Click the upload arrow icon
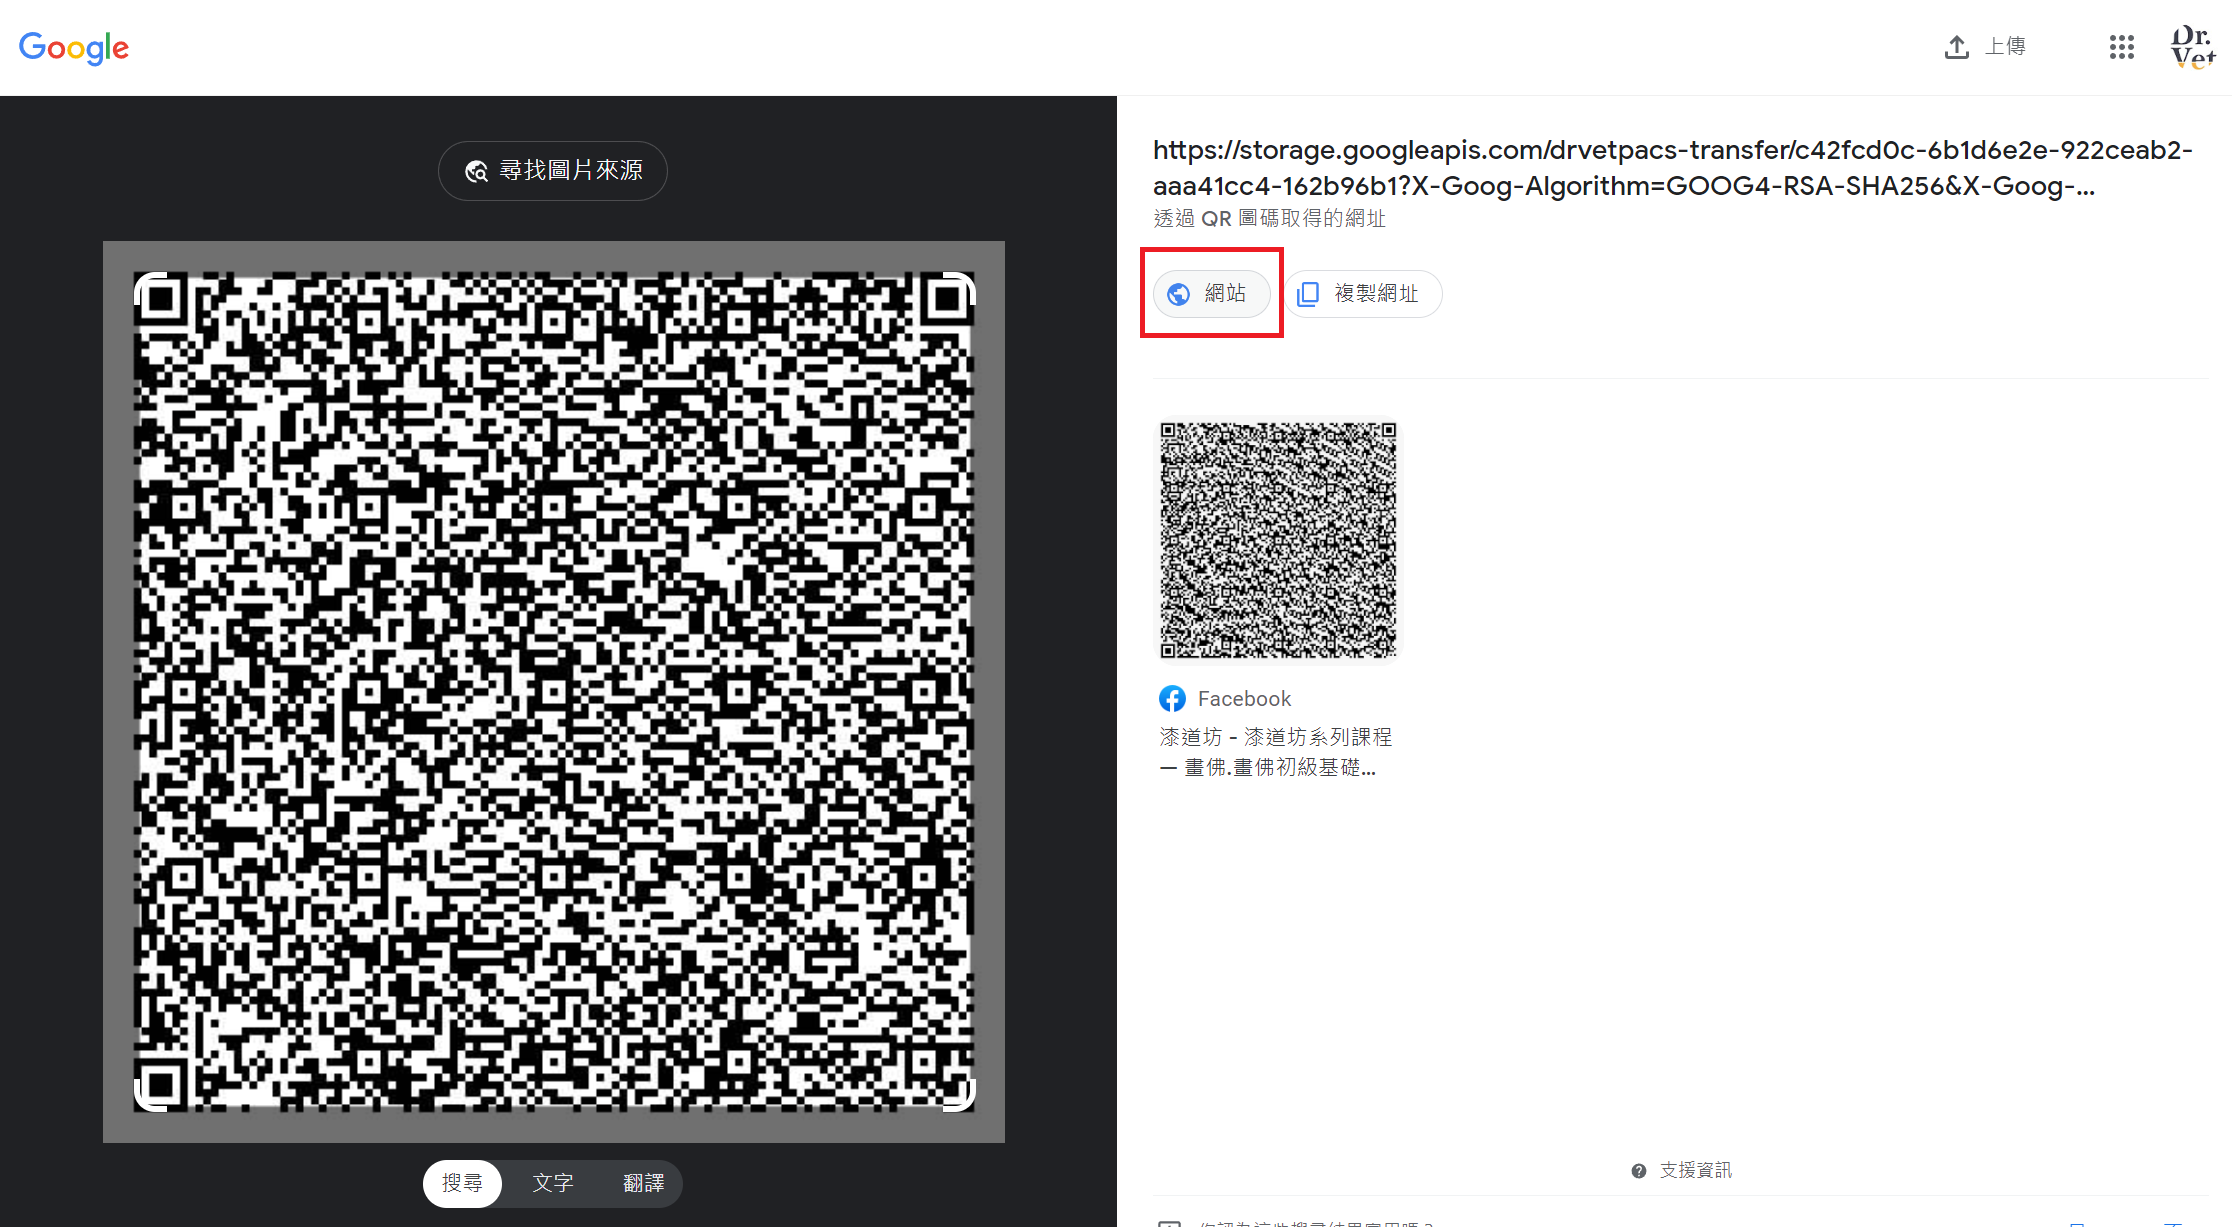This screenshot has width=2232, height=1227. (1957, 47)
